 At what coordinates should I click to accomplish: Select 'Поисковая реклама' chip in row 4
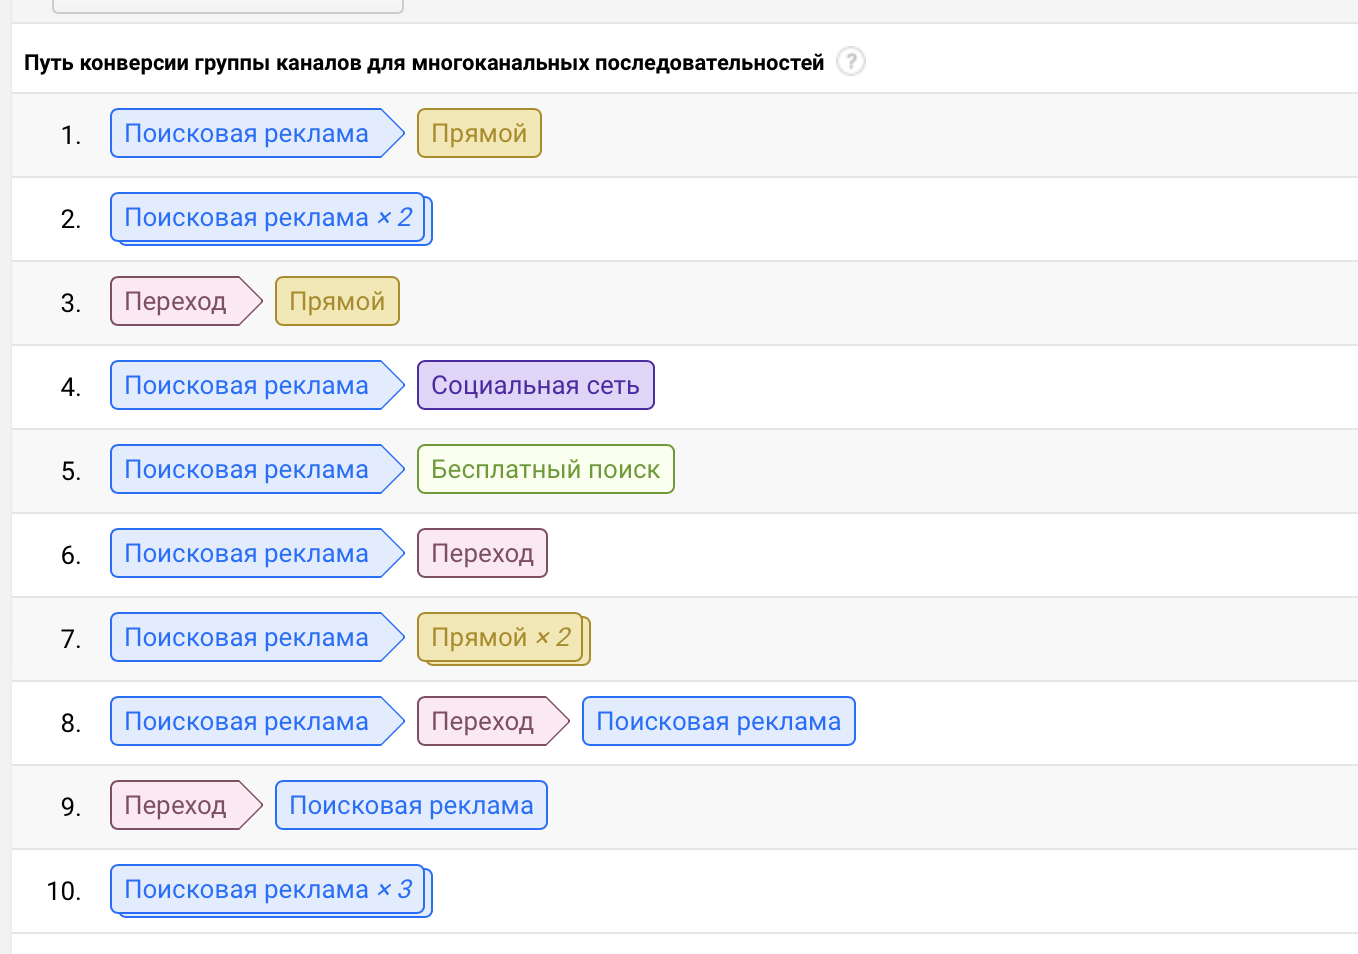(x=257, y=385)
